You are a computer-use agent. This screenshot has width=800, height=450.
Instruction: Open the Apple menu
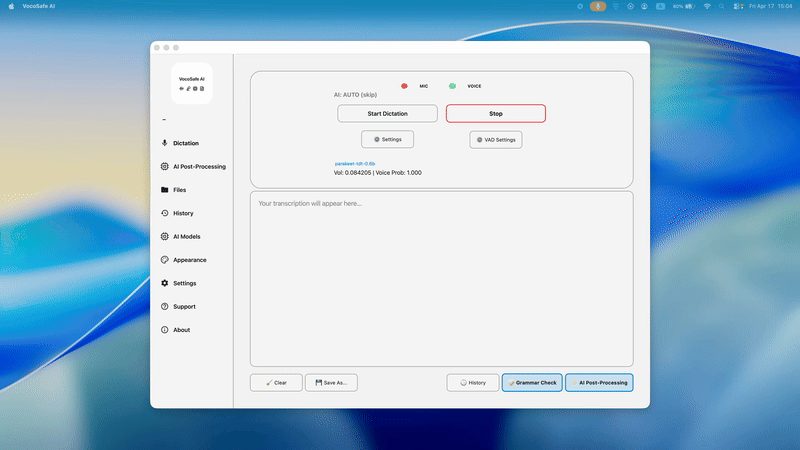click(11, 6)
